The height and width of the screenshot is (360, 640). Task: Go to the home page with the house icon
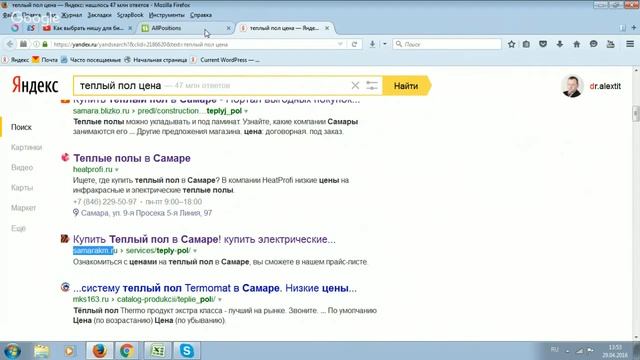coord(576,44)
